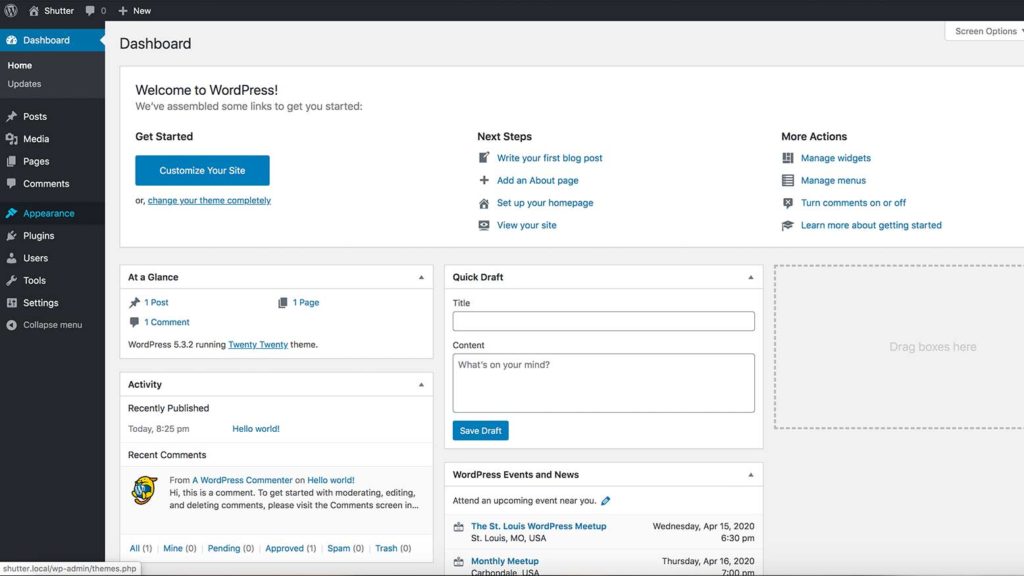The height and width of the screenshot is (576, 1024).
Task: Click the menu list icon beside Manage menus
Action: click(x=788, y=180)
